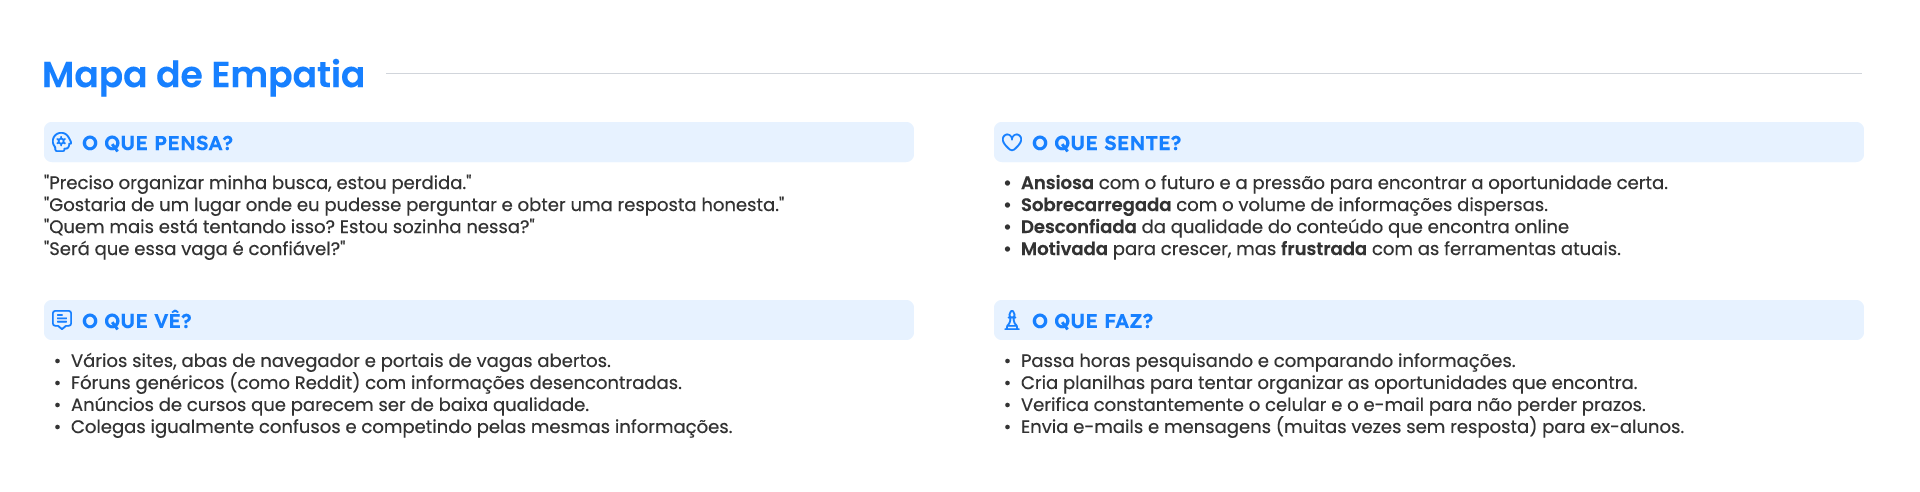Select the quote starting "Gostaria de um lugar"
The width and height of the screenshot is (1920, 492).
tap(414, 205)
